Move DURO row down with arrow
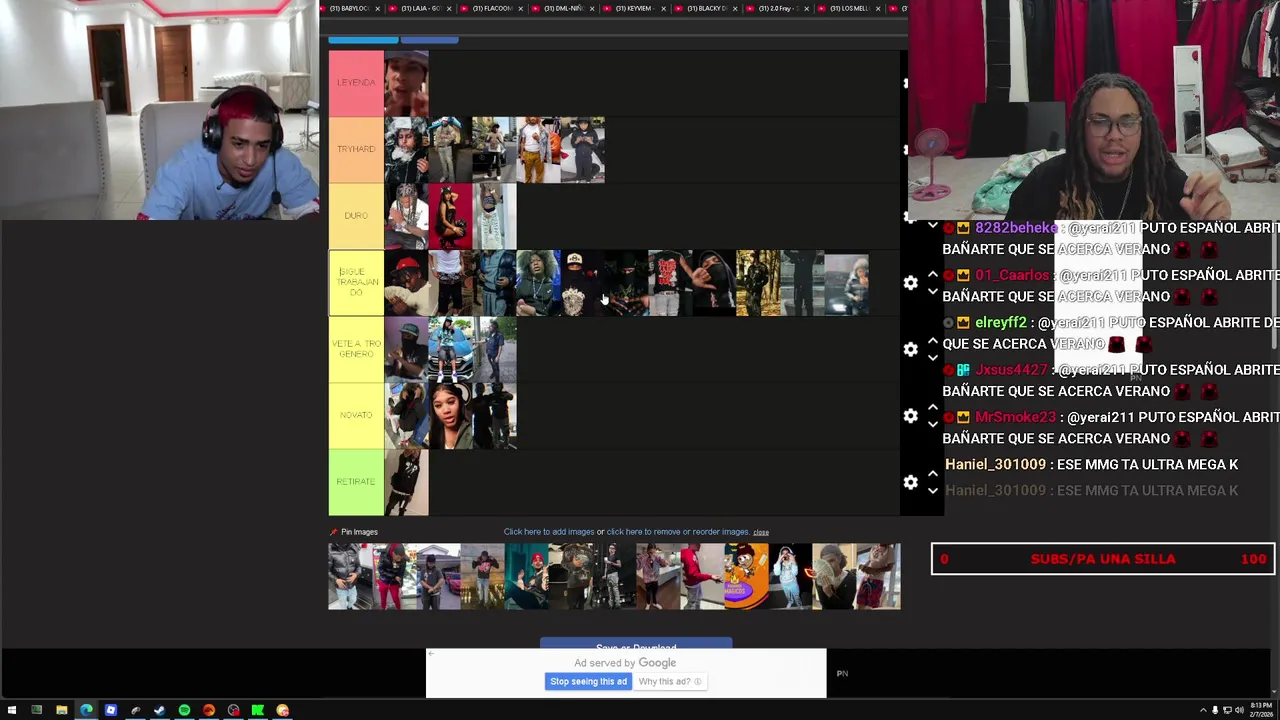This screenshot has height=720, width=1280. tap(933, 226)
